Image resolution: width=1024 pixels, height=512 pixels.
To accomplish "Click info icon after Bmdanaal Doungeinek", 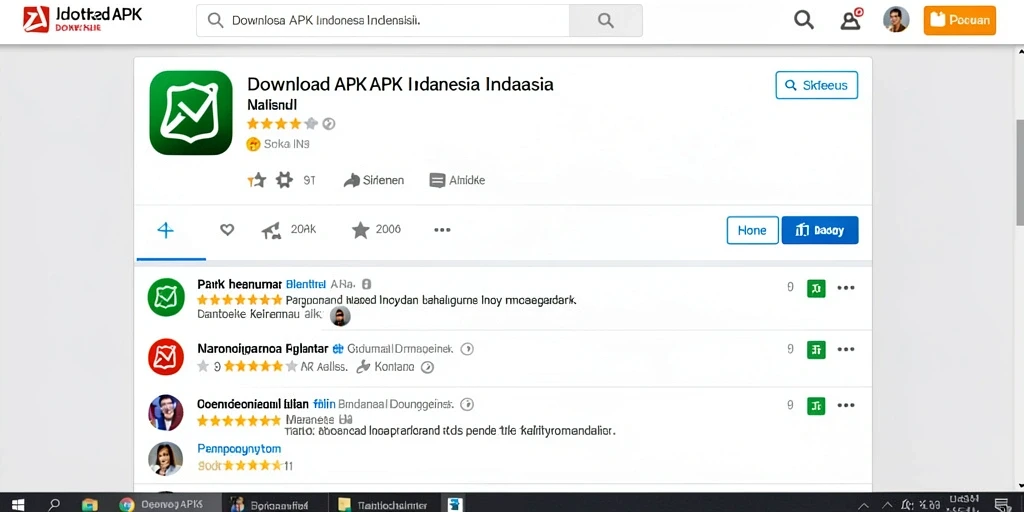I will point(467,404).
